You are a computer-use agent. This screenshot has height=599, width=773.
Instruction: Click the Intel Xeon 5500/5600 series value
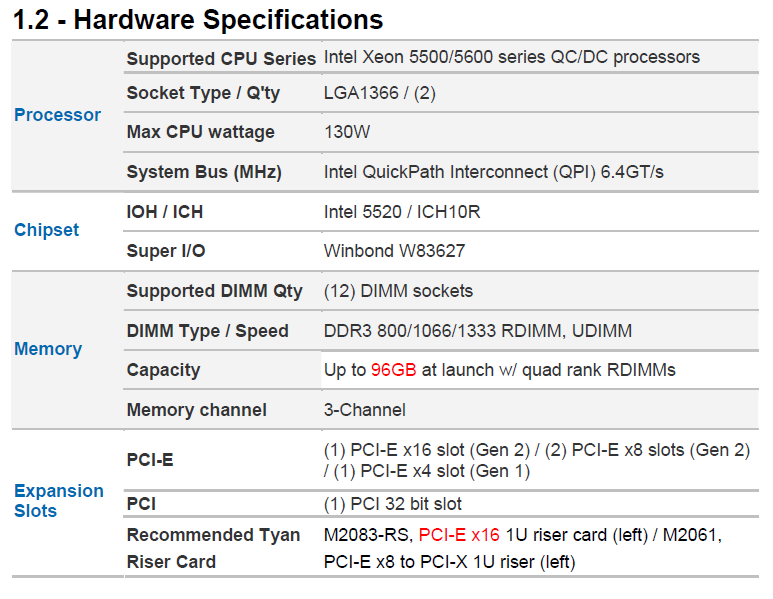pos(512,57)
